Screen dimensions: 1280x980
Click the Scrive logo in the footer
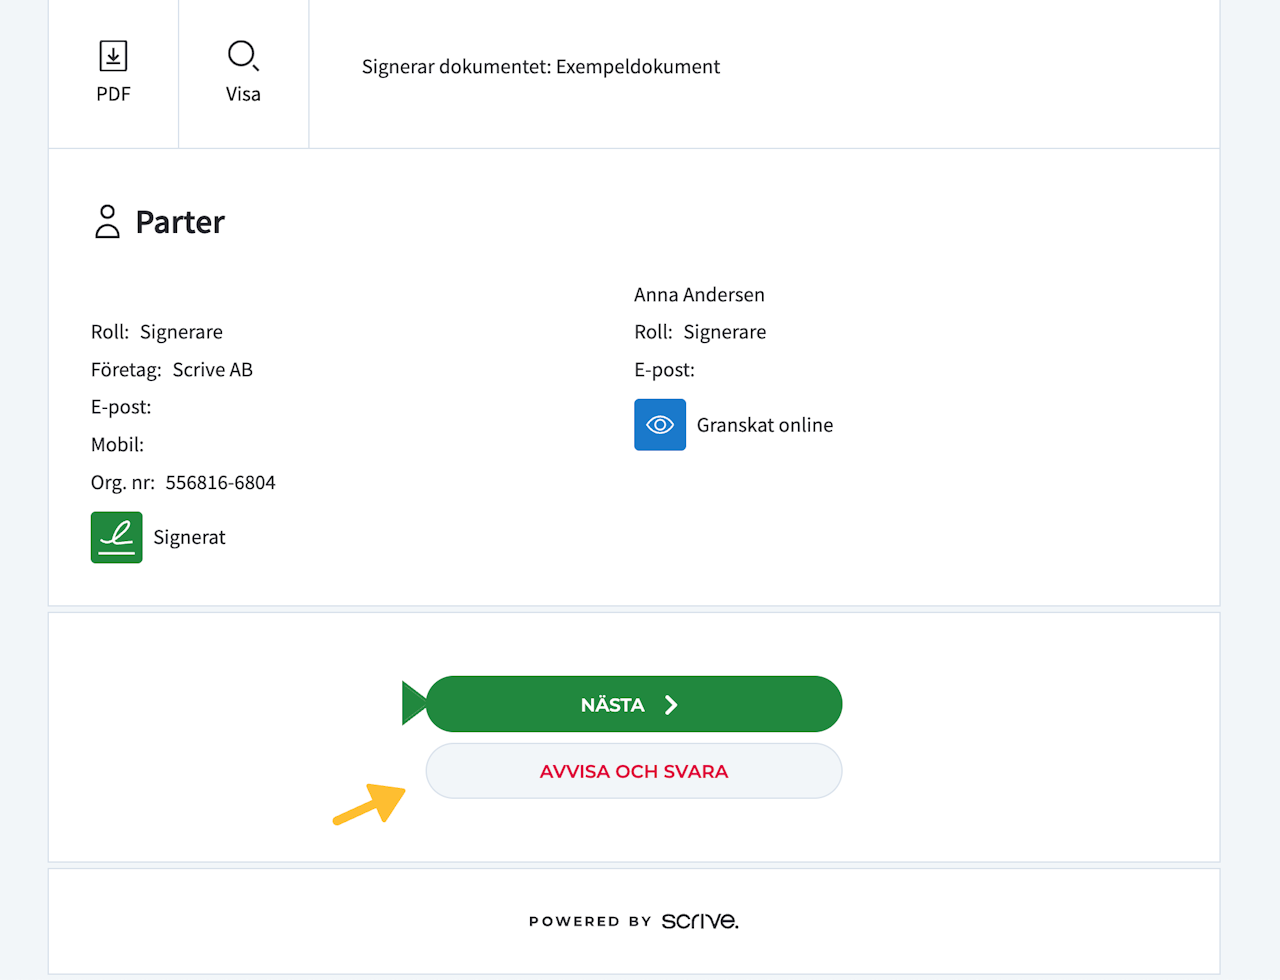click(699, 921)
